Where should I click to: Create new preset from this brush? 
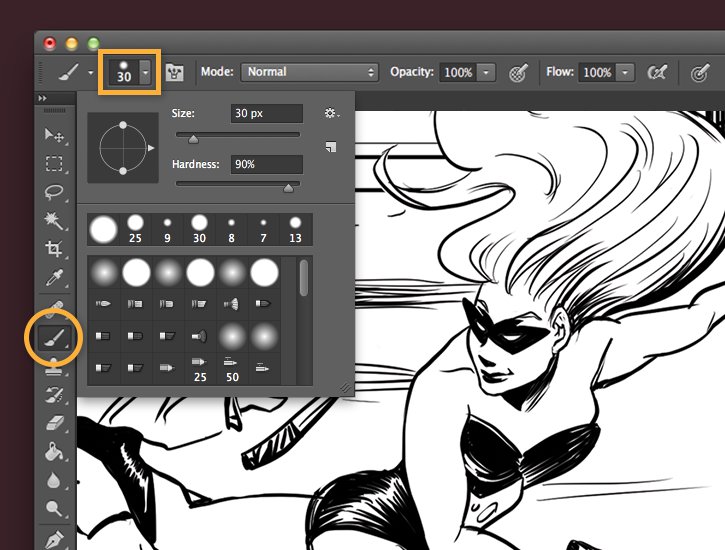(x=331, y=146)
